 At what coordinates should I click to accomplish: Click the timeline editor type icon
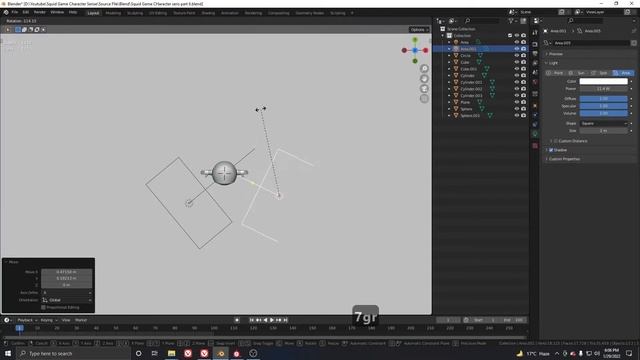7,320
